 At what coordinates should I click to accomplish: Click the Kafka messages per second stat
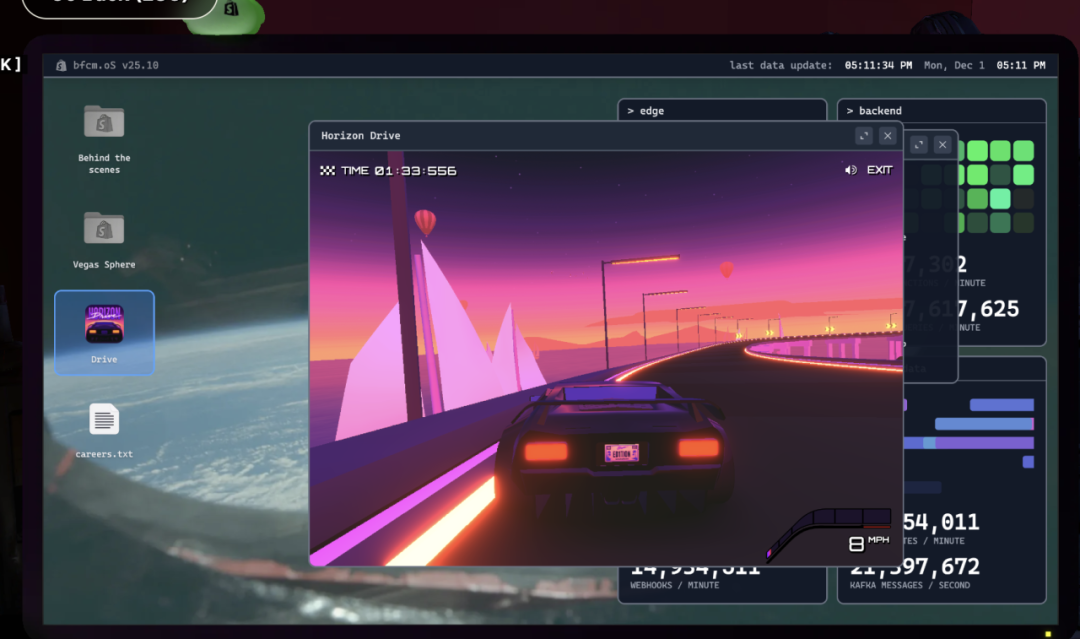point(915,569)
